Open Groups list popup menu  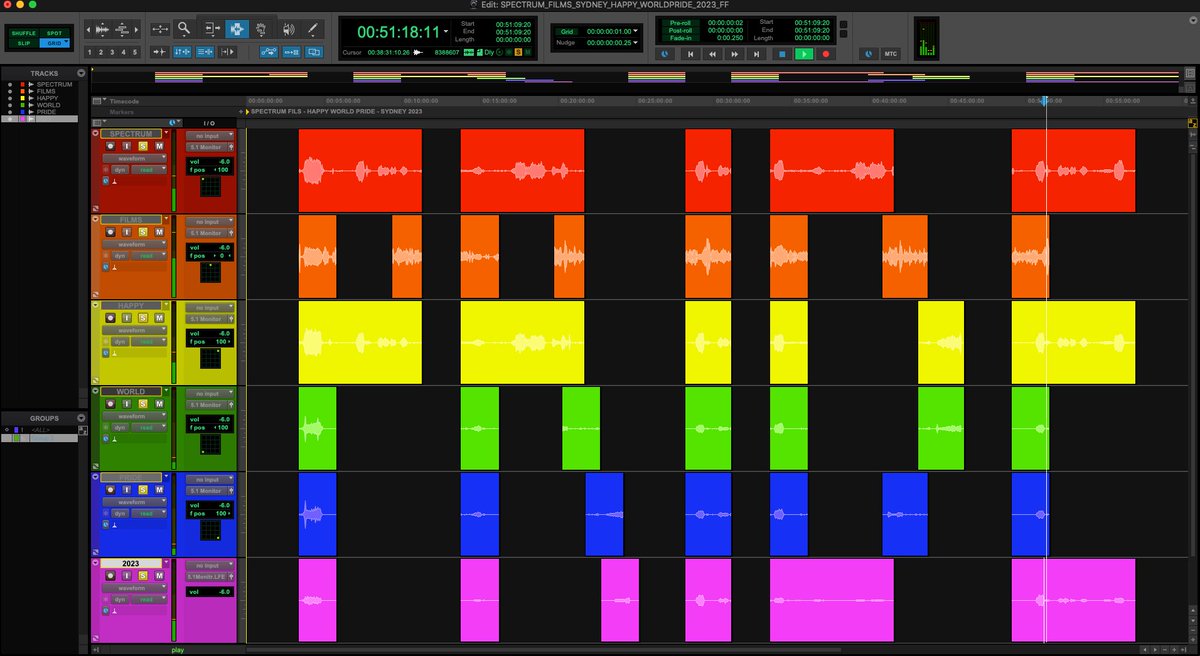81,418
